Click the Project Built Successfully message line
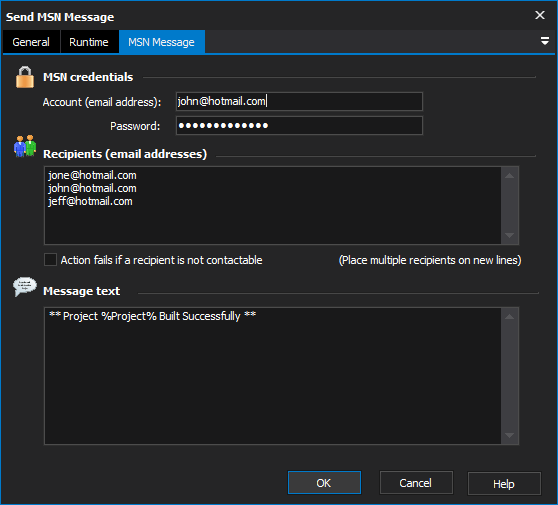 [x=153, y=316]
